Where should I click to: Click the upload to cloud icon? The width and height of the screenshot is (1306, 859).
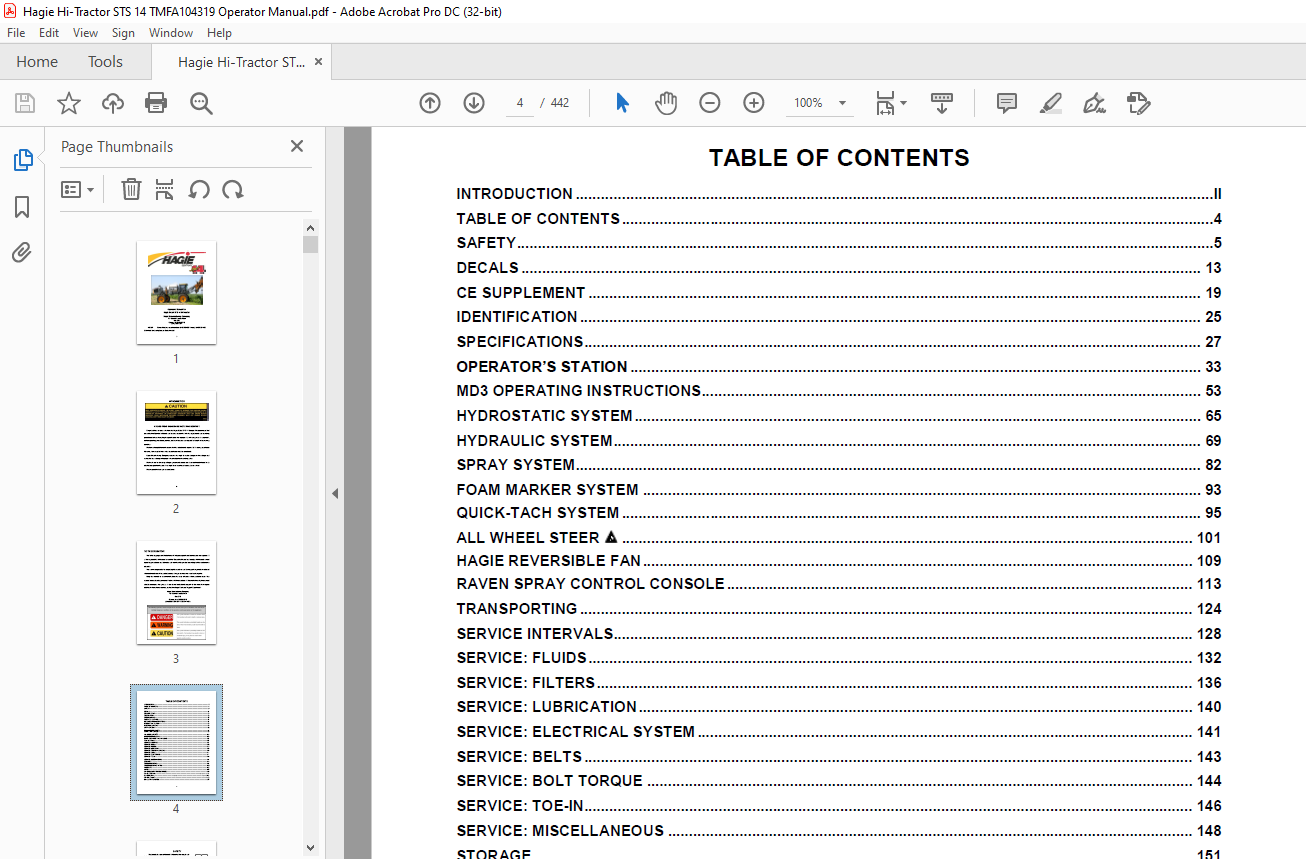(x=113, y=103)
